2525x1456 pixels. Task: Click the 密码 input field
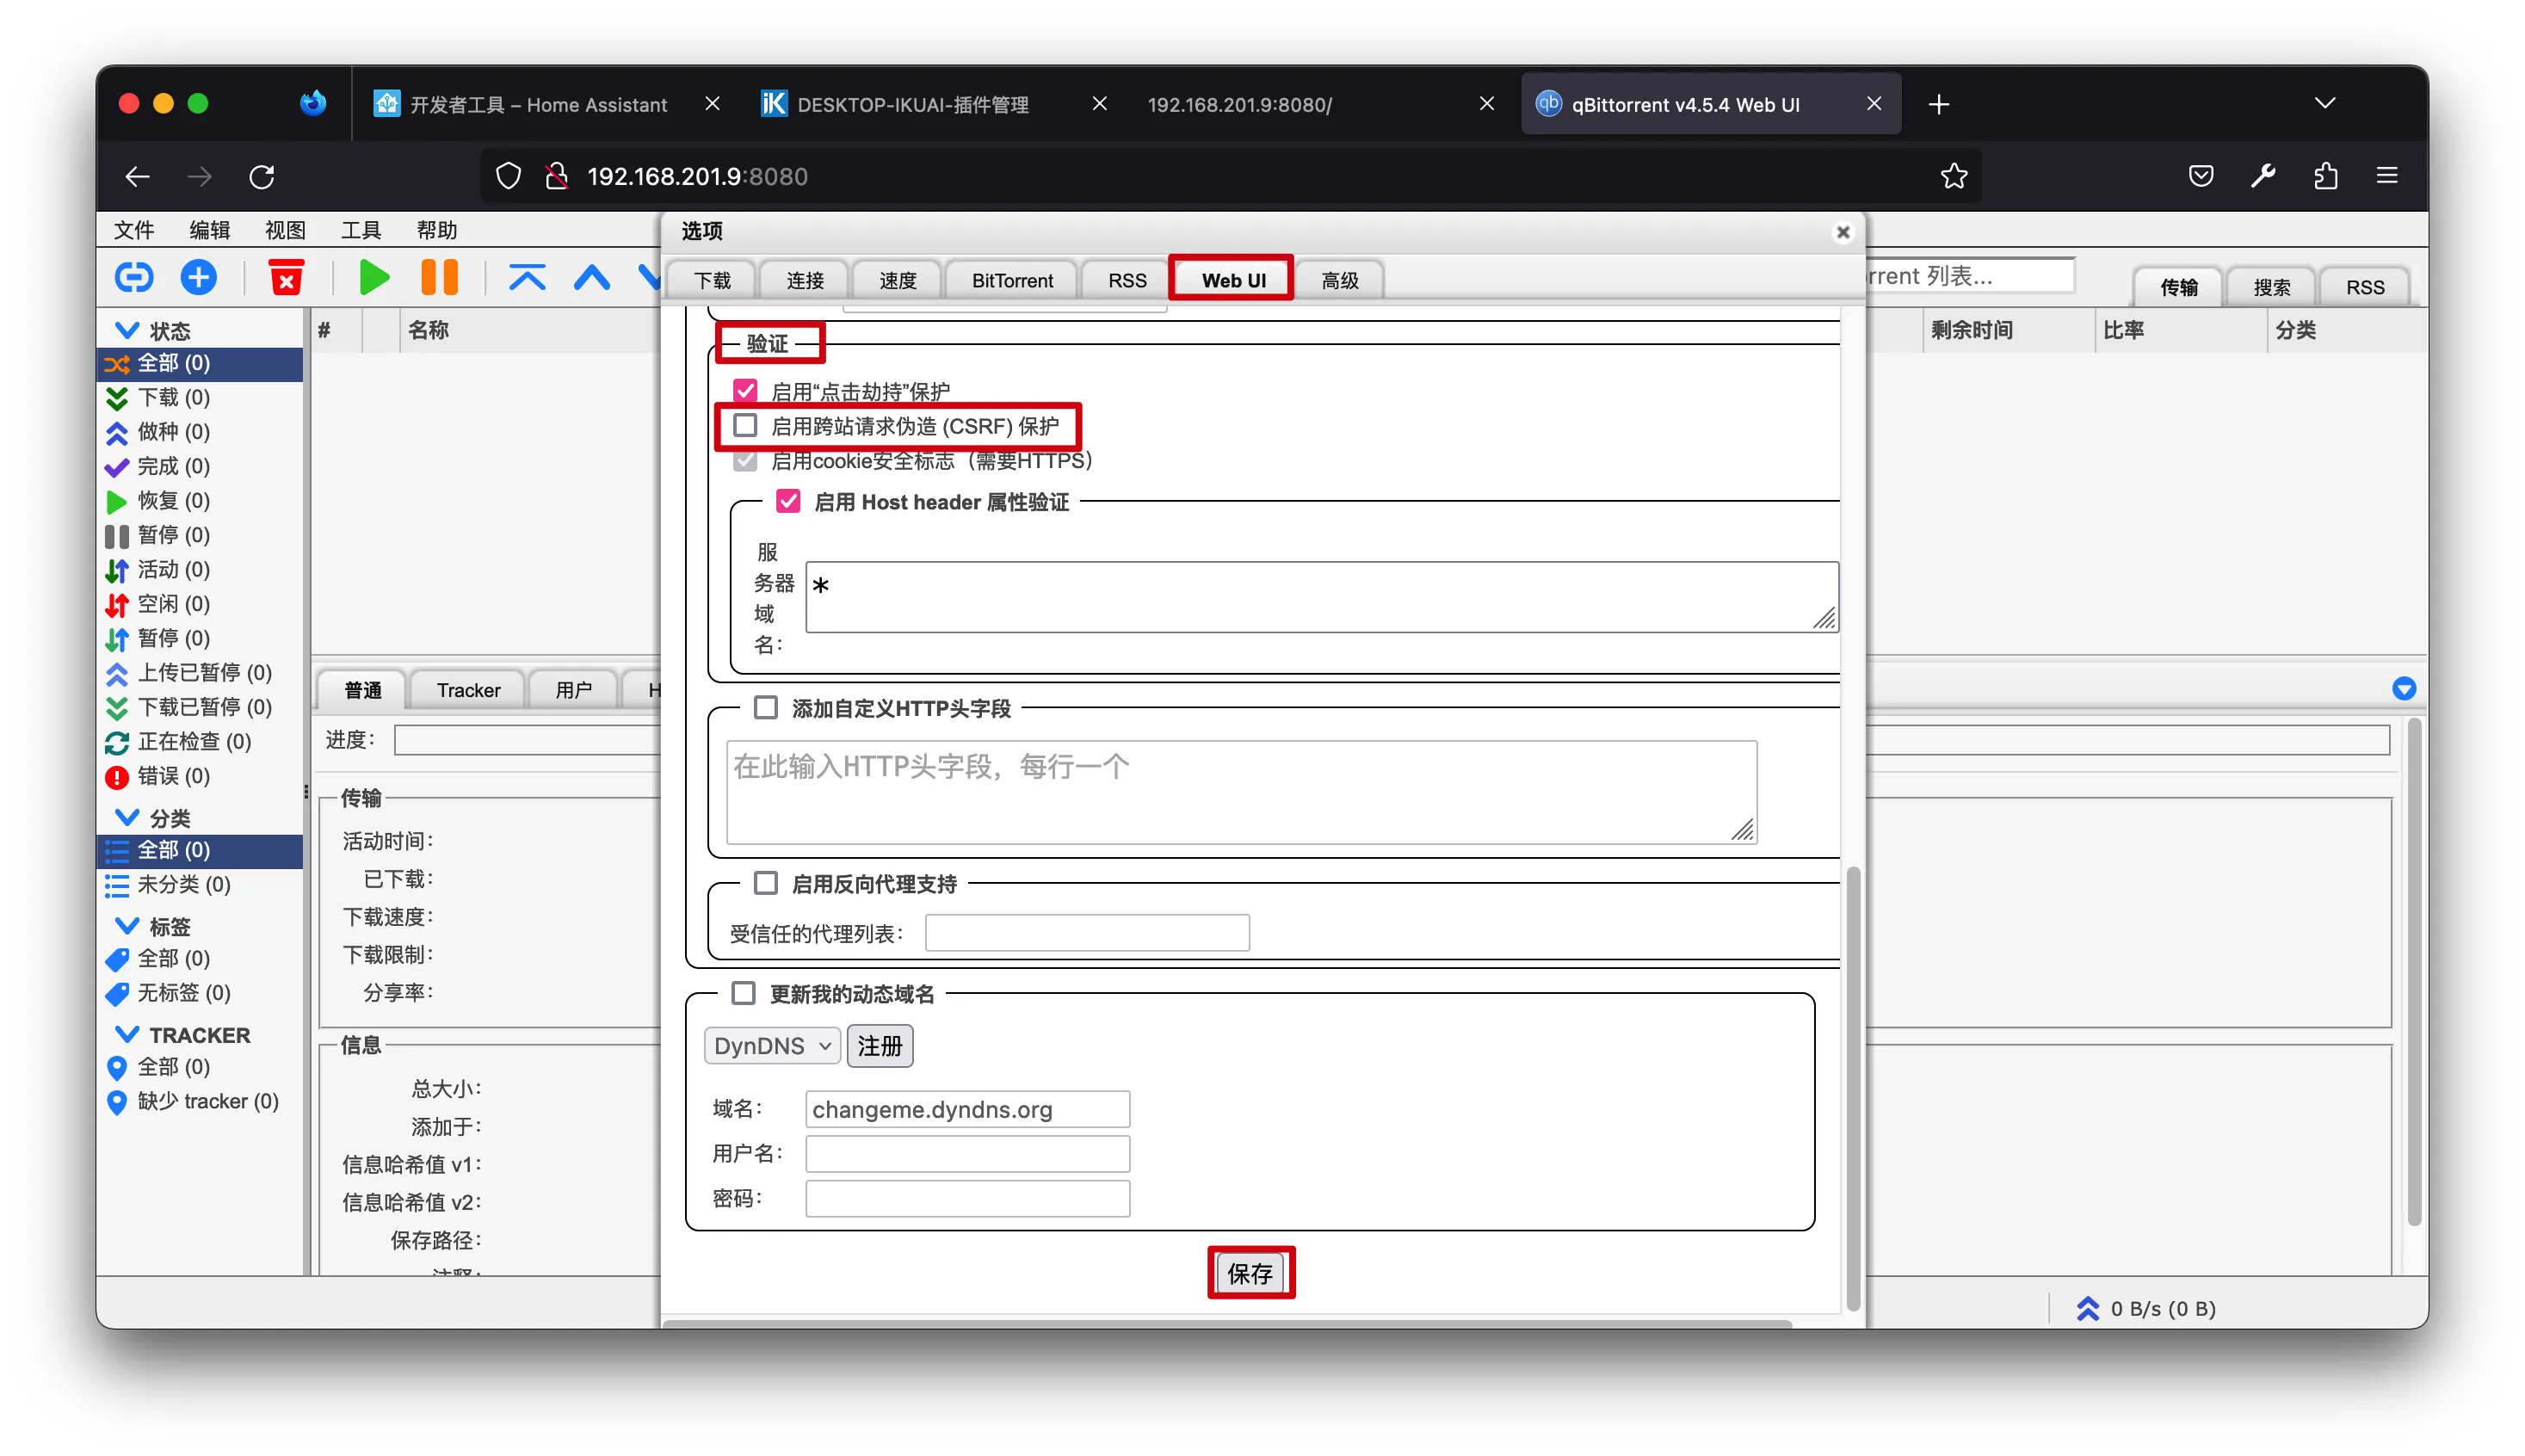(967, 1199)
